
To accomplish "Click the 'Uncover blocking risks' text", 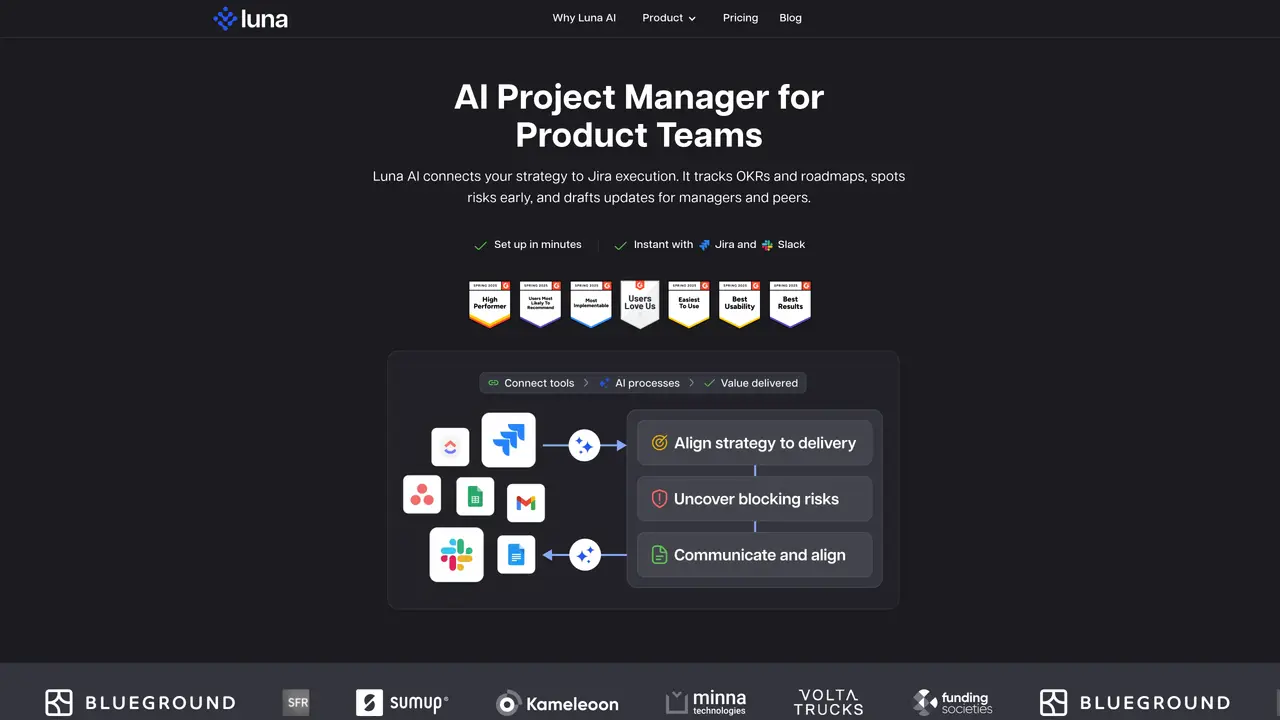I will (756, 499).
